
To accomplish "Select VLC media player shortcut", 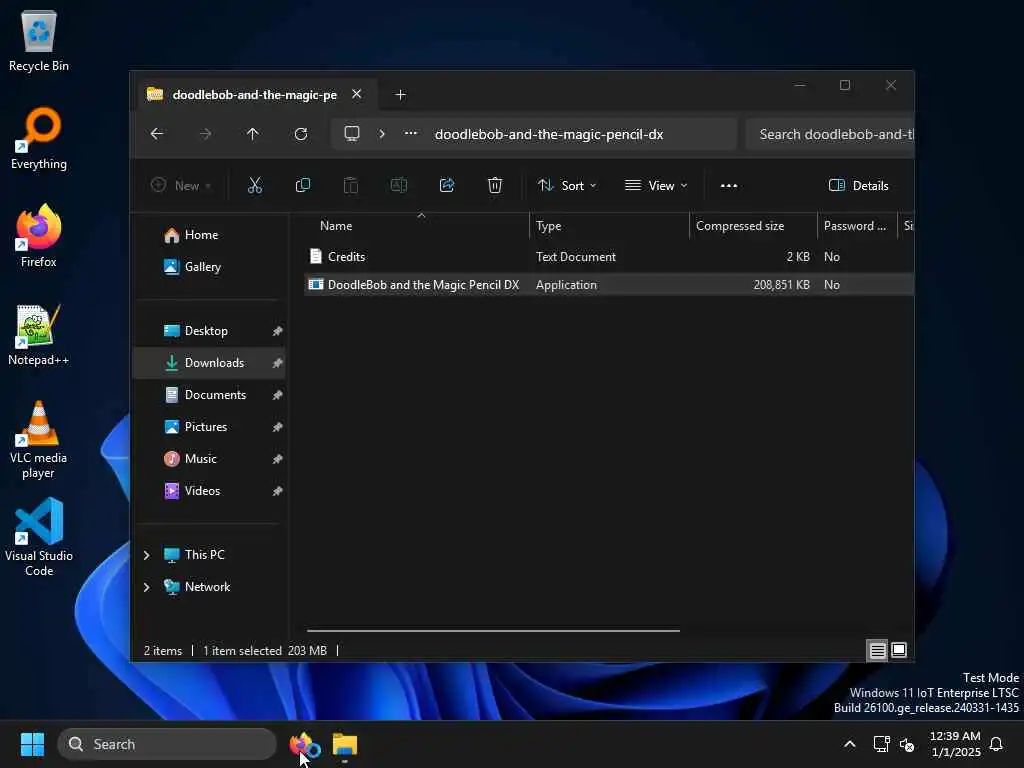I will click(39, 440).
